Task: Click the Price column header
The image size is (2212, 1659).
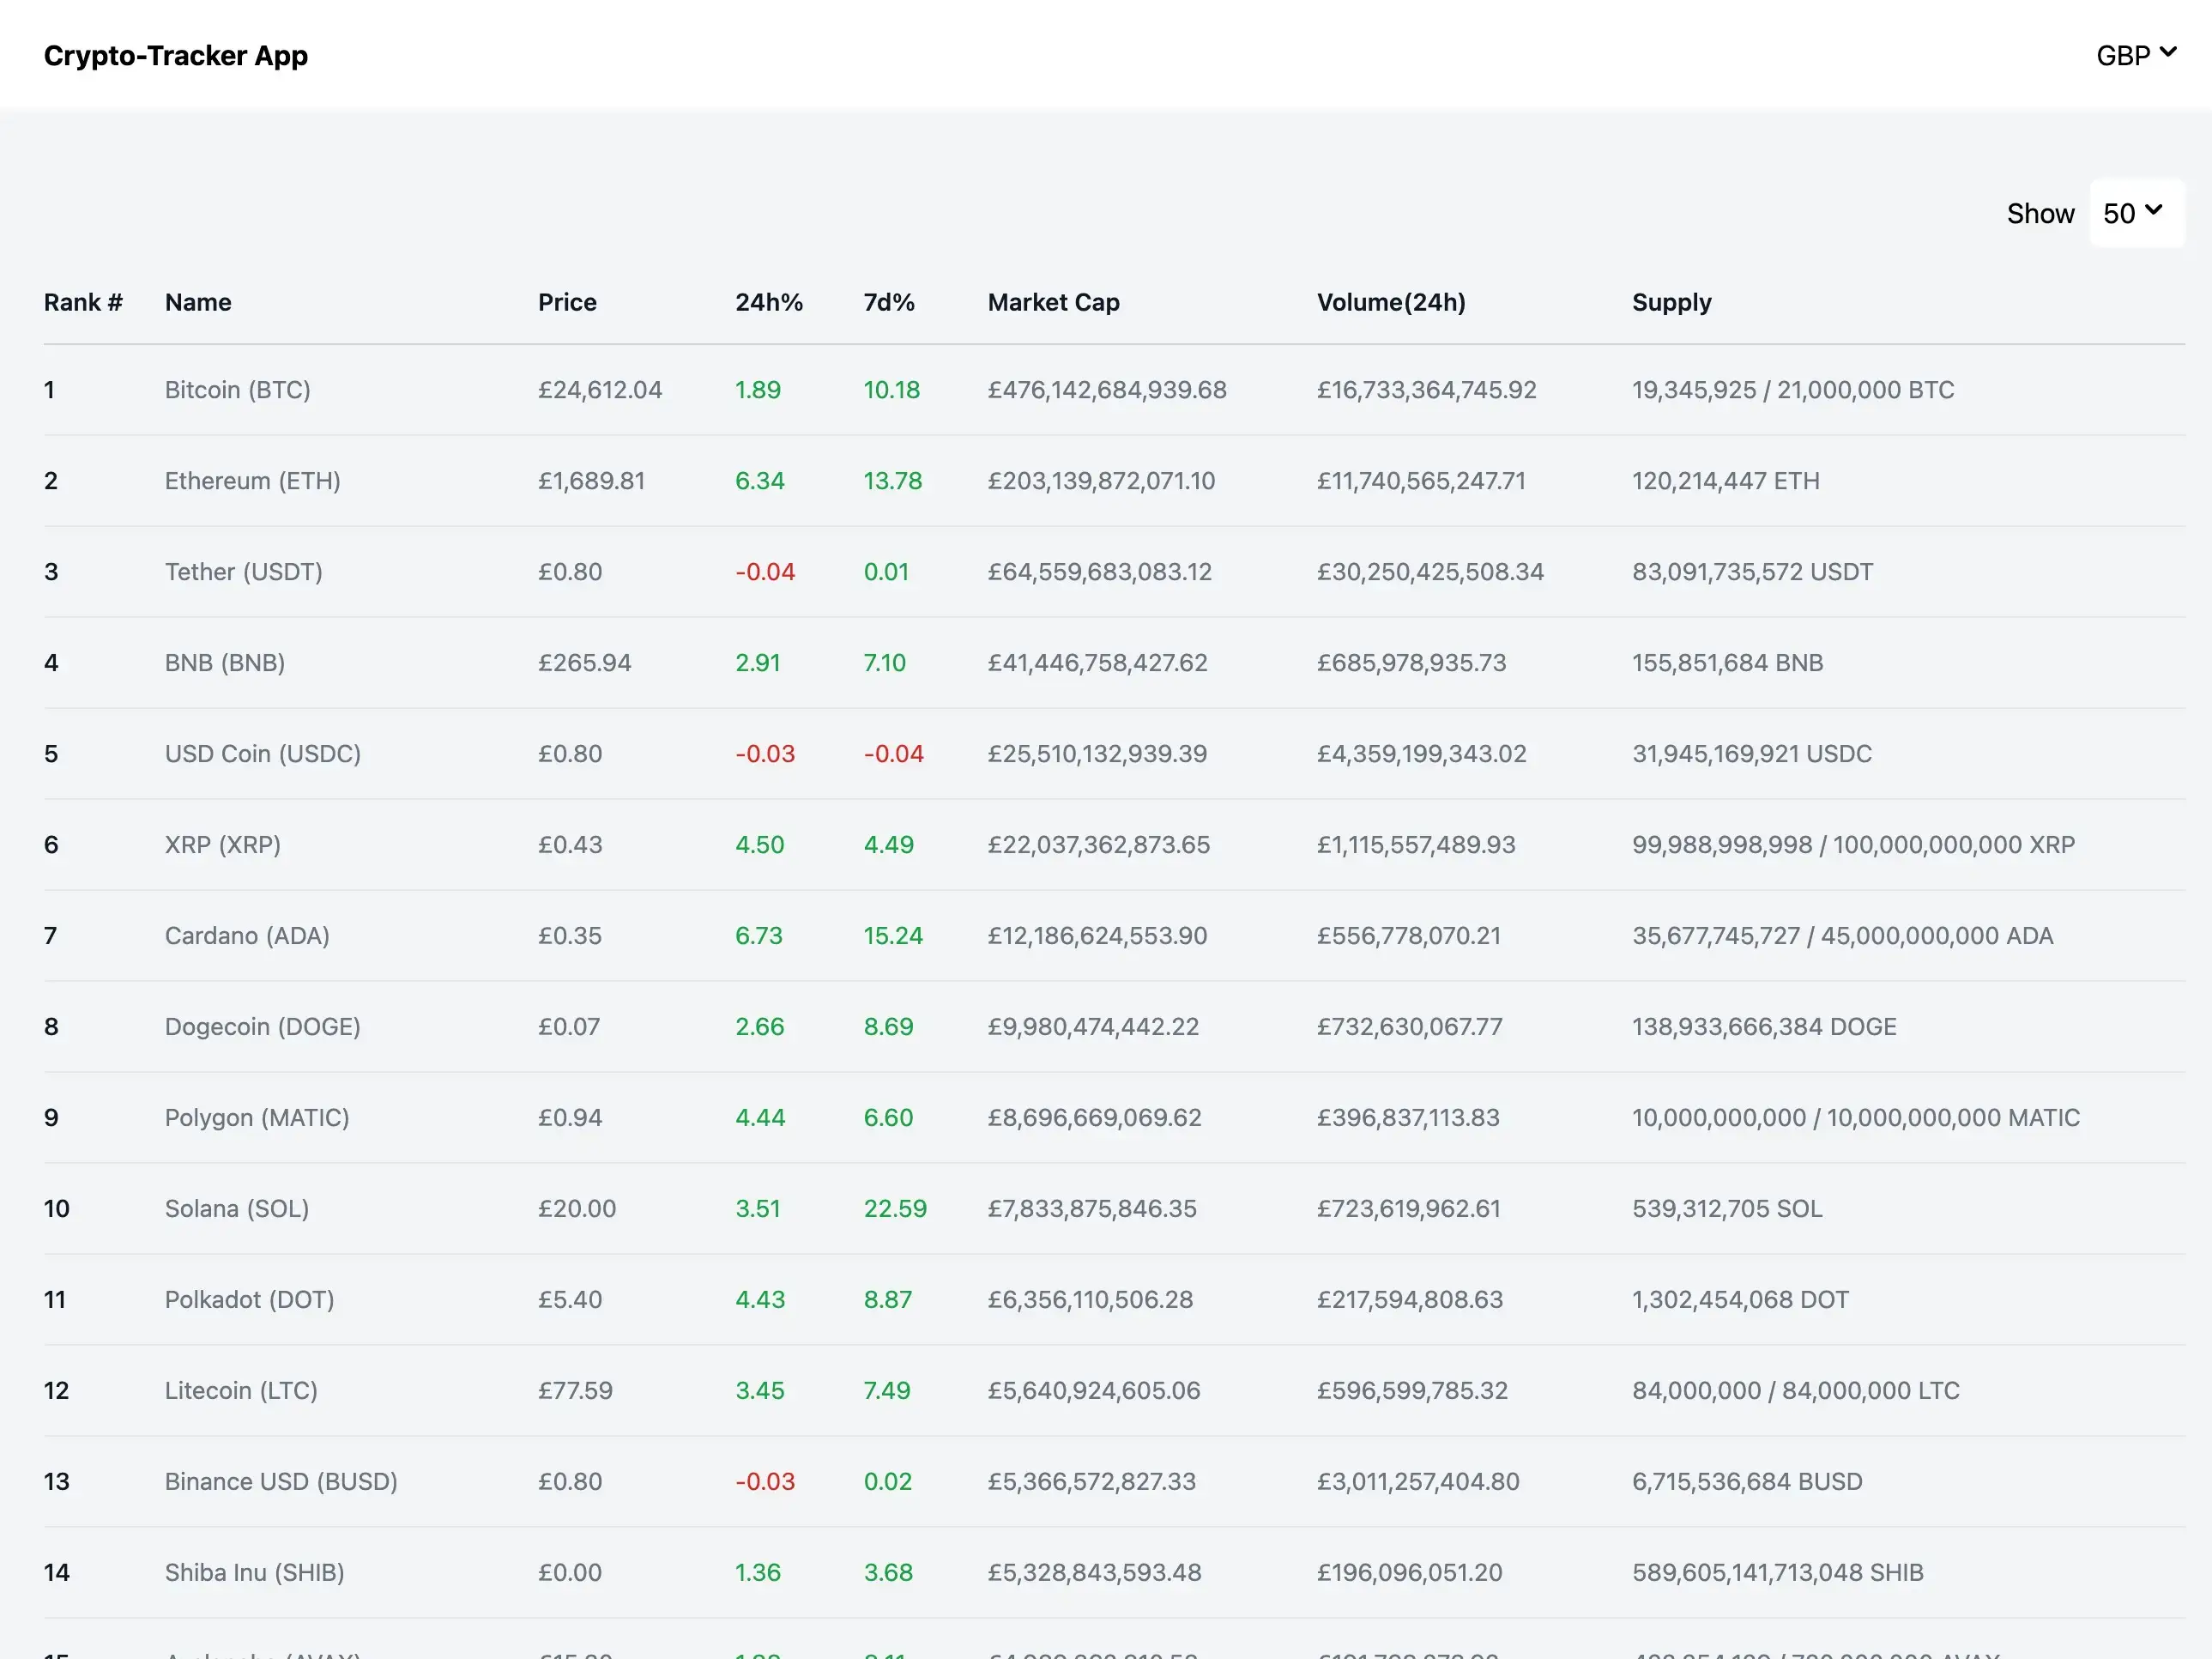Action: click(x=567, y=302)
